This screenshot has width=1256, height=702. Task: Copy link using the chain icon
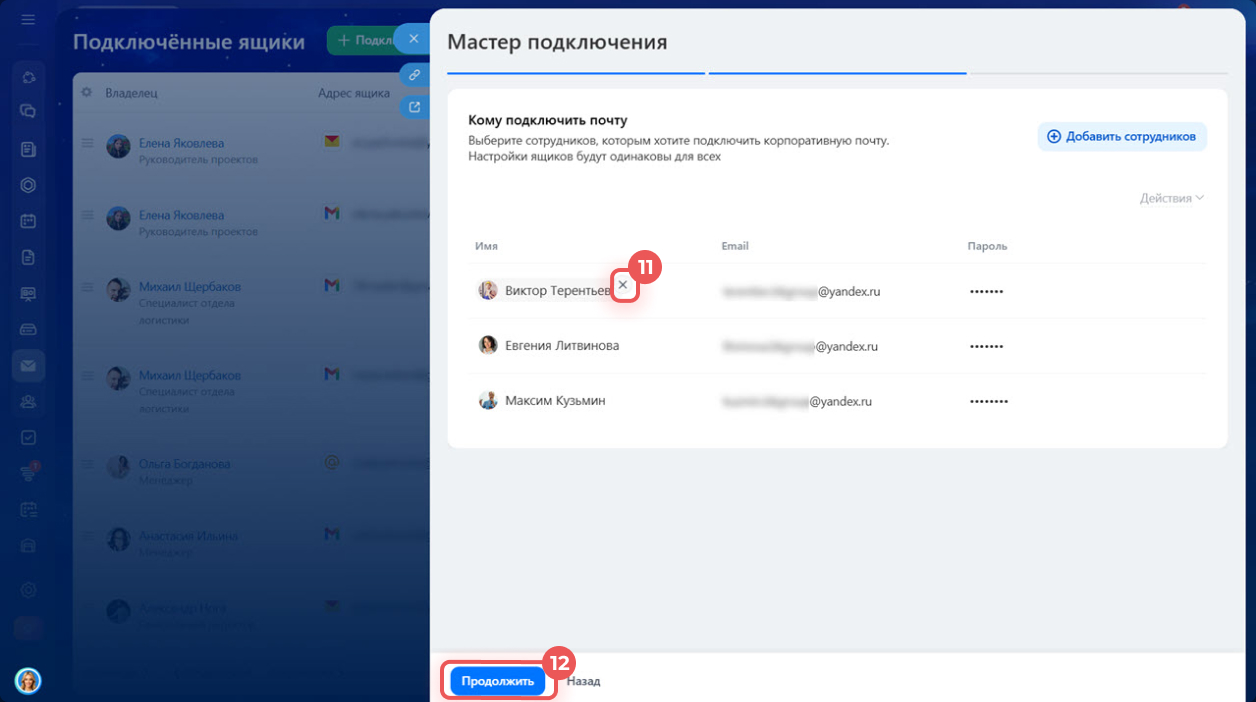click(x=414, y=75)
